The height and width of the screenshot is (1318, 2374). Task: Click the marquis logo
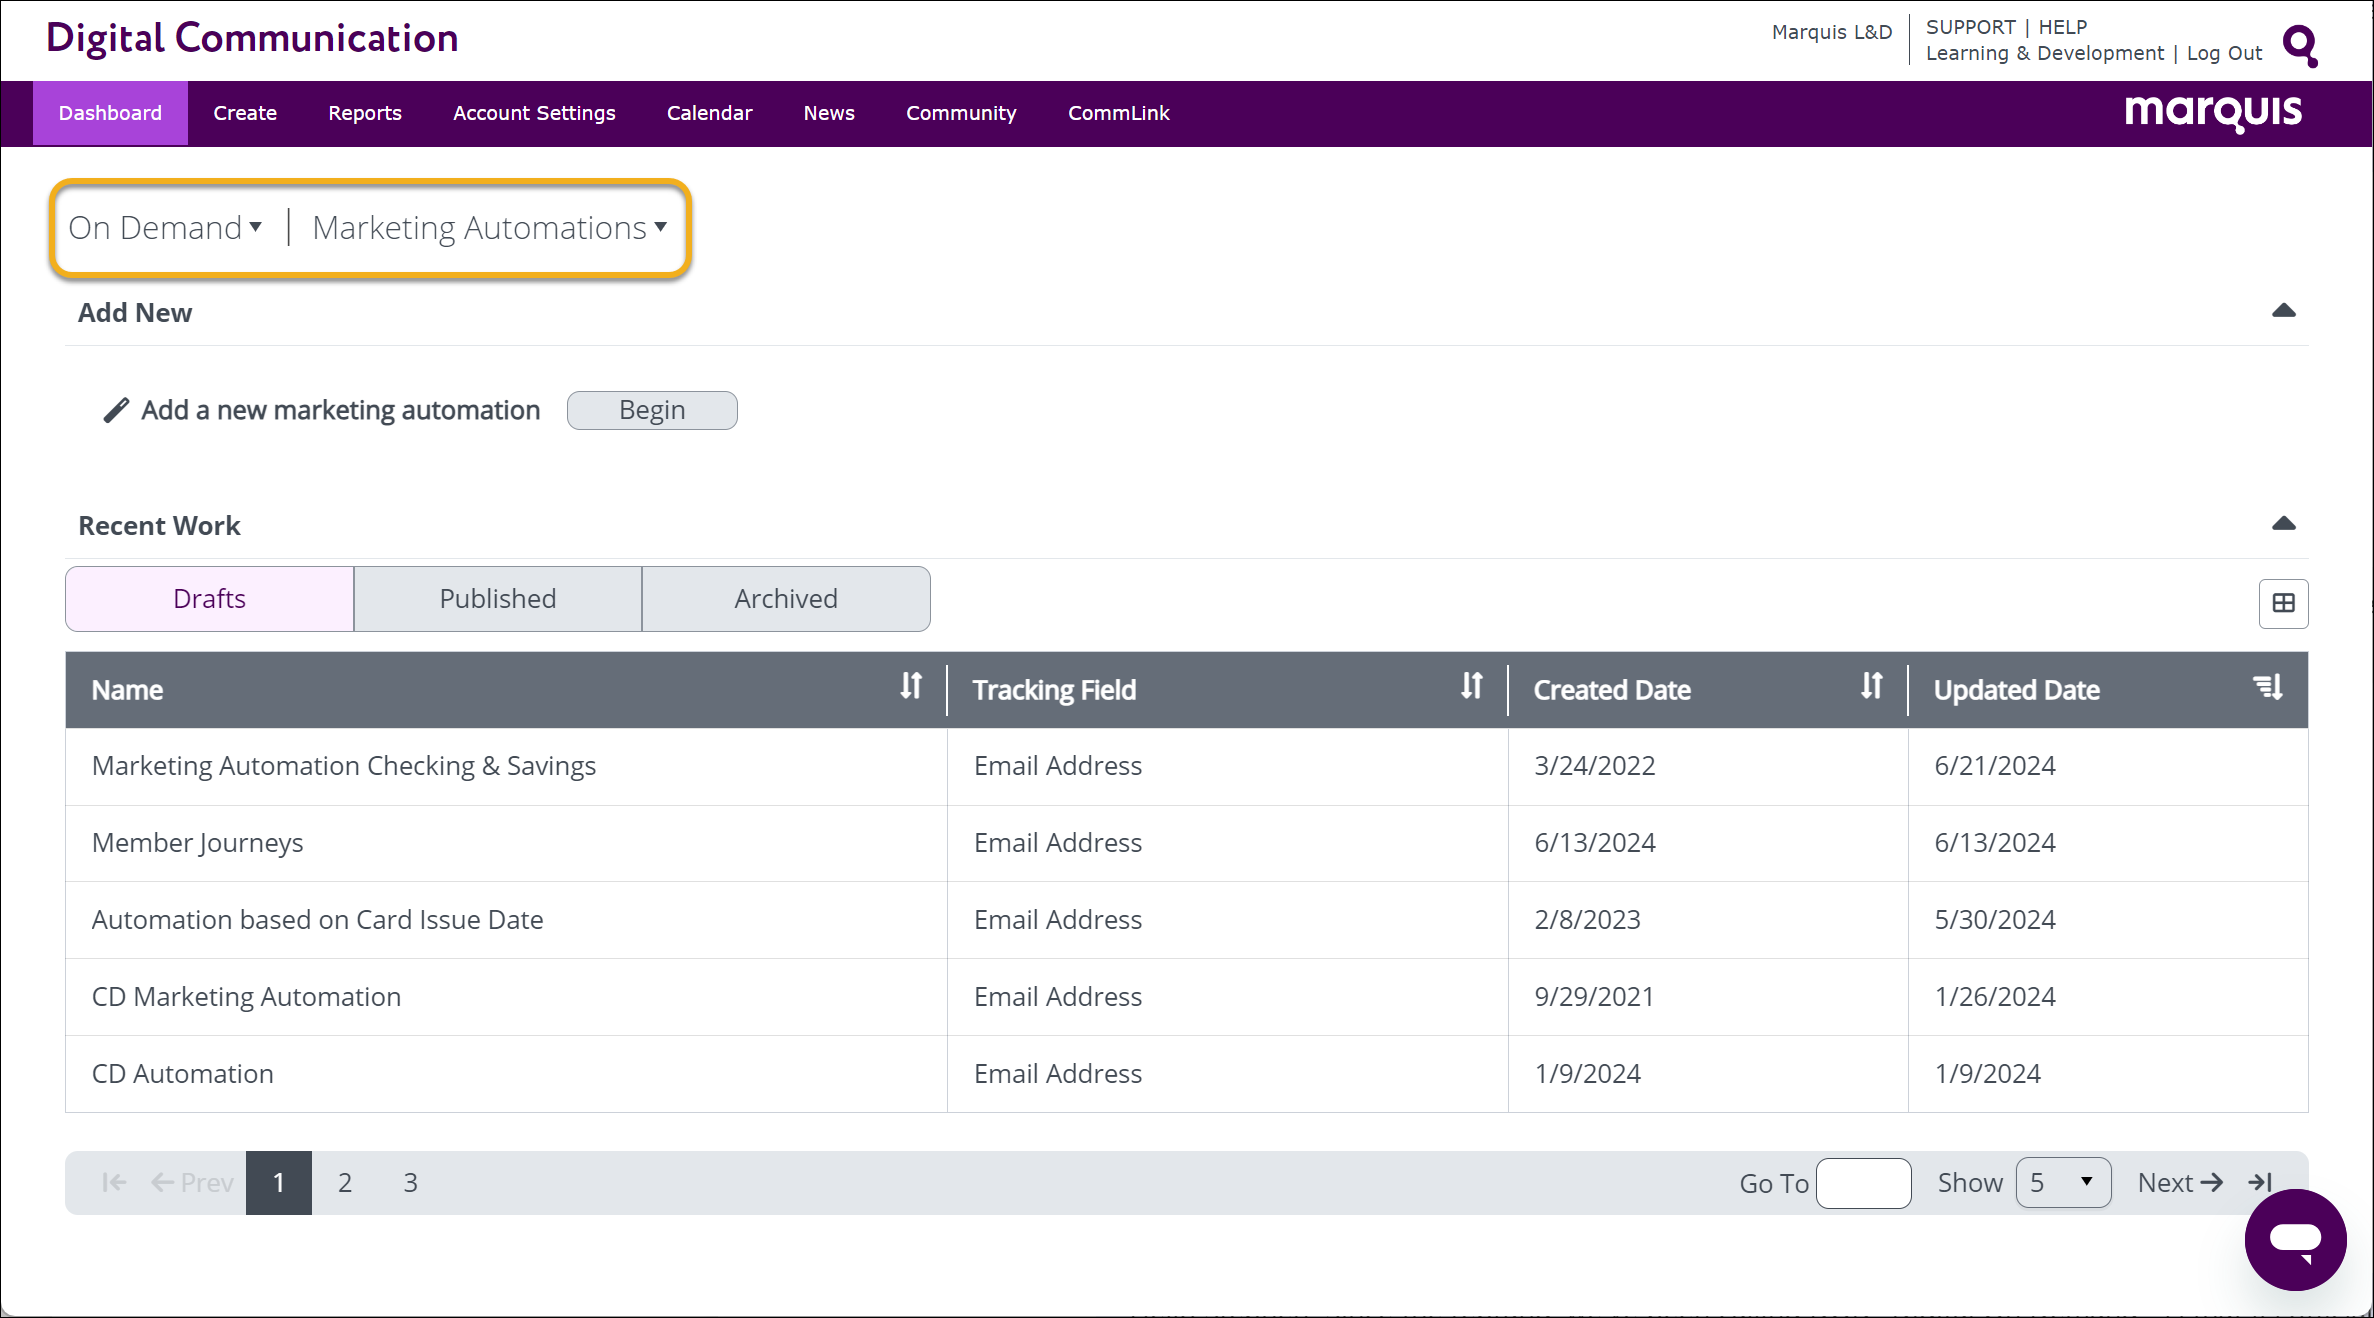point(2213,112)
